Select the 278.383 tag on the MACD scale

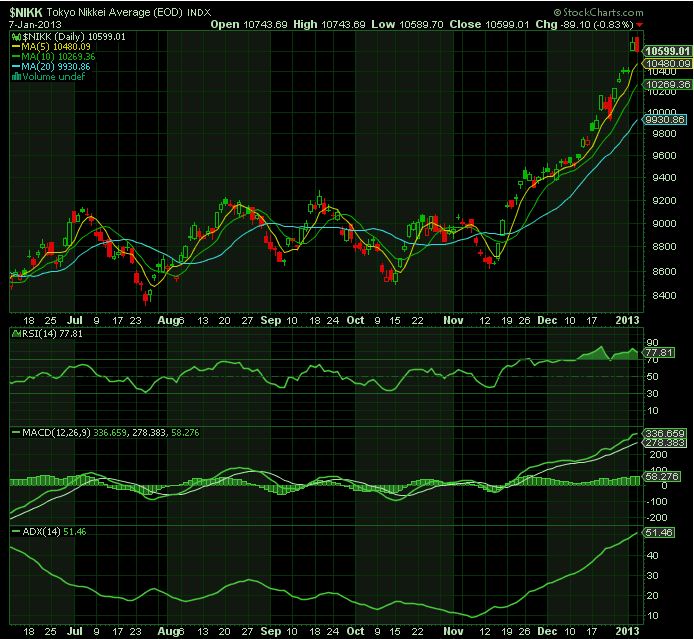665,443
